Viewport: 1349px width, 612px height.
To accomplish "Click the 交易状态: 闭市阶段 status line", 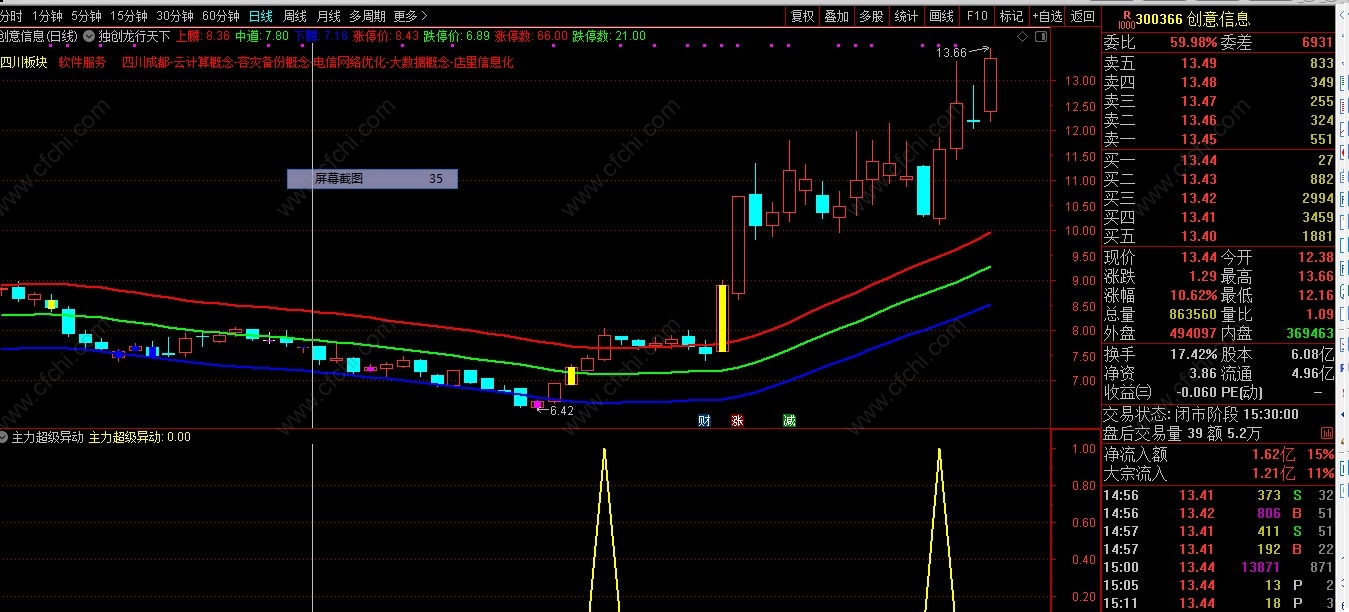I will 1200,414.
